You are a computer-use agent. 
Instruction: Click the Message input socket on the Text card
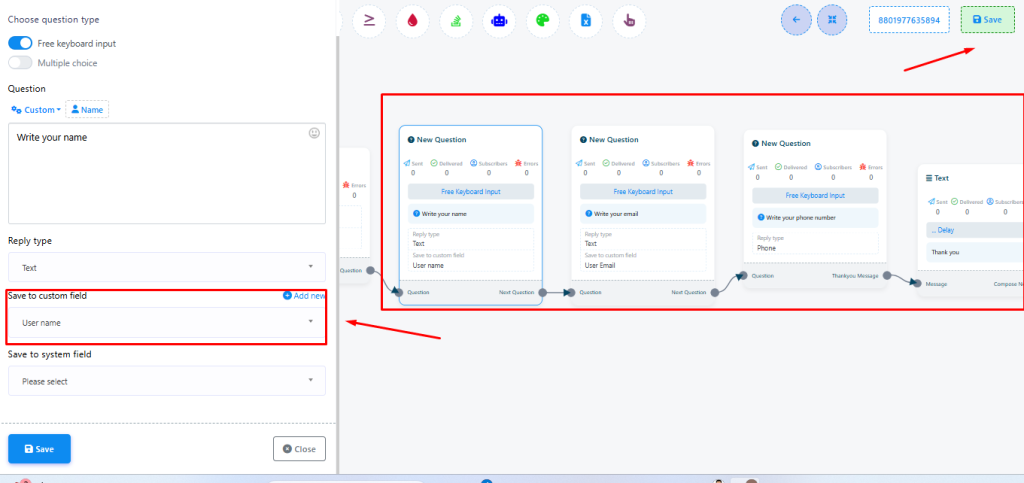coord(918,284)
